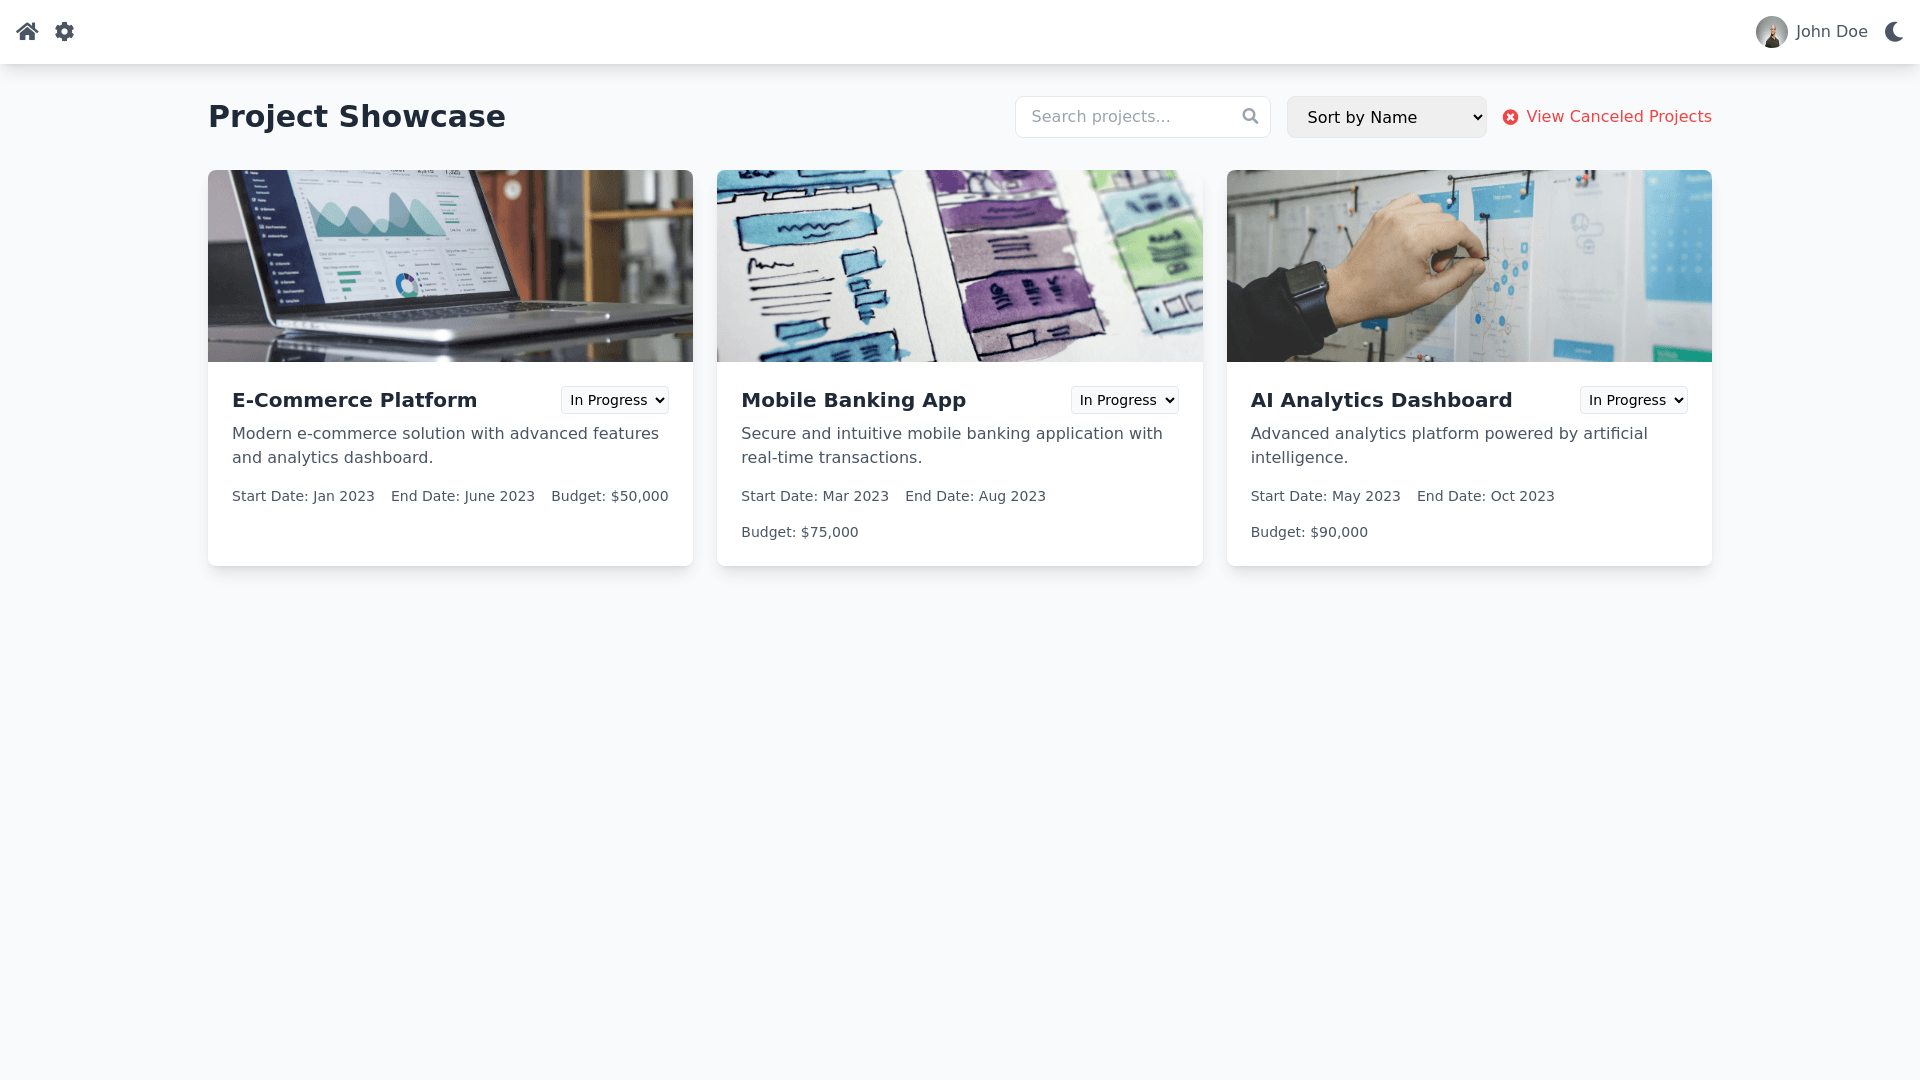This screenshot has height=1080, width=1920.
Task: Open the settings gear icon
Action: (x=65, y=32)
